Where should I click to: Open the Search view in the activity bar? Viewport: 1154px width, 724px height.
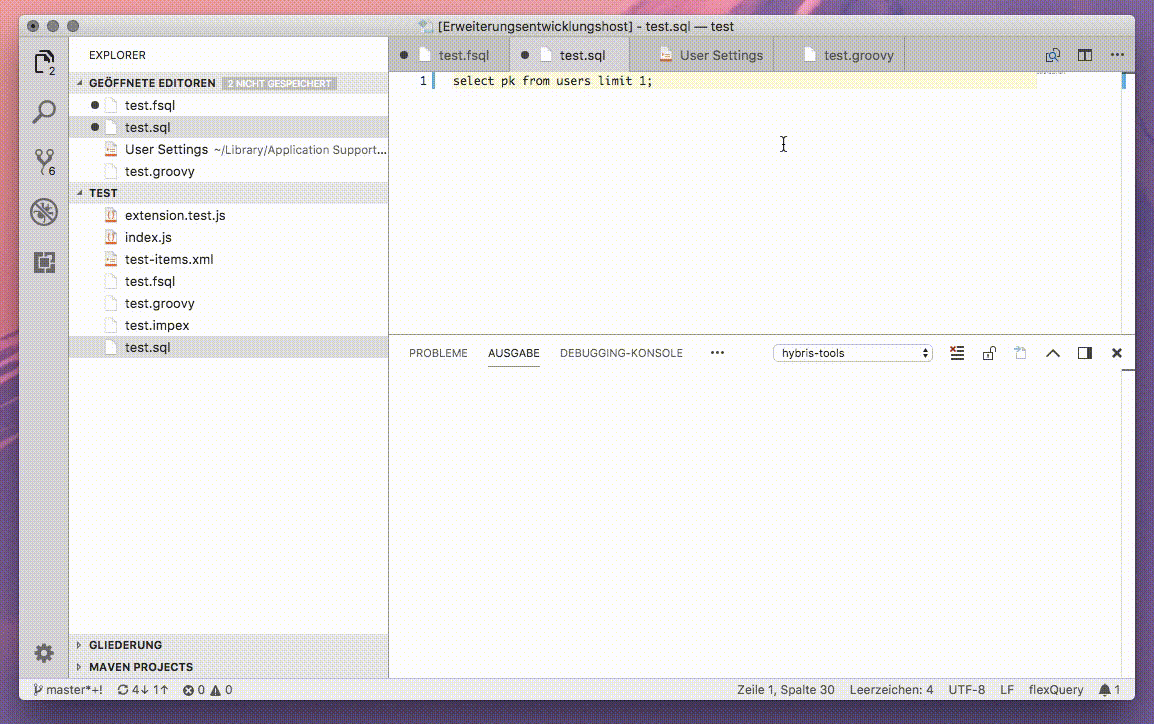tap(44, 113)
